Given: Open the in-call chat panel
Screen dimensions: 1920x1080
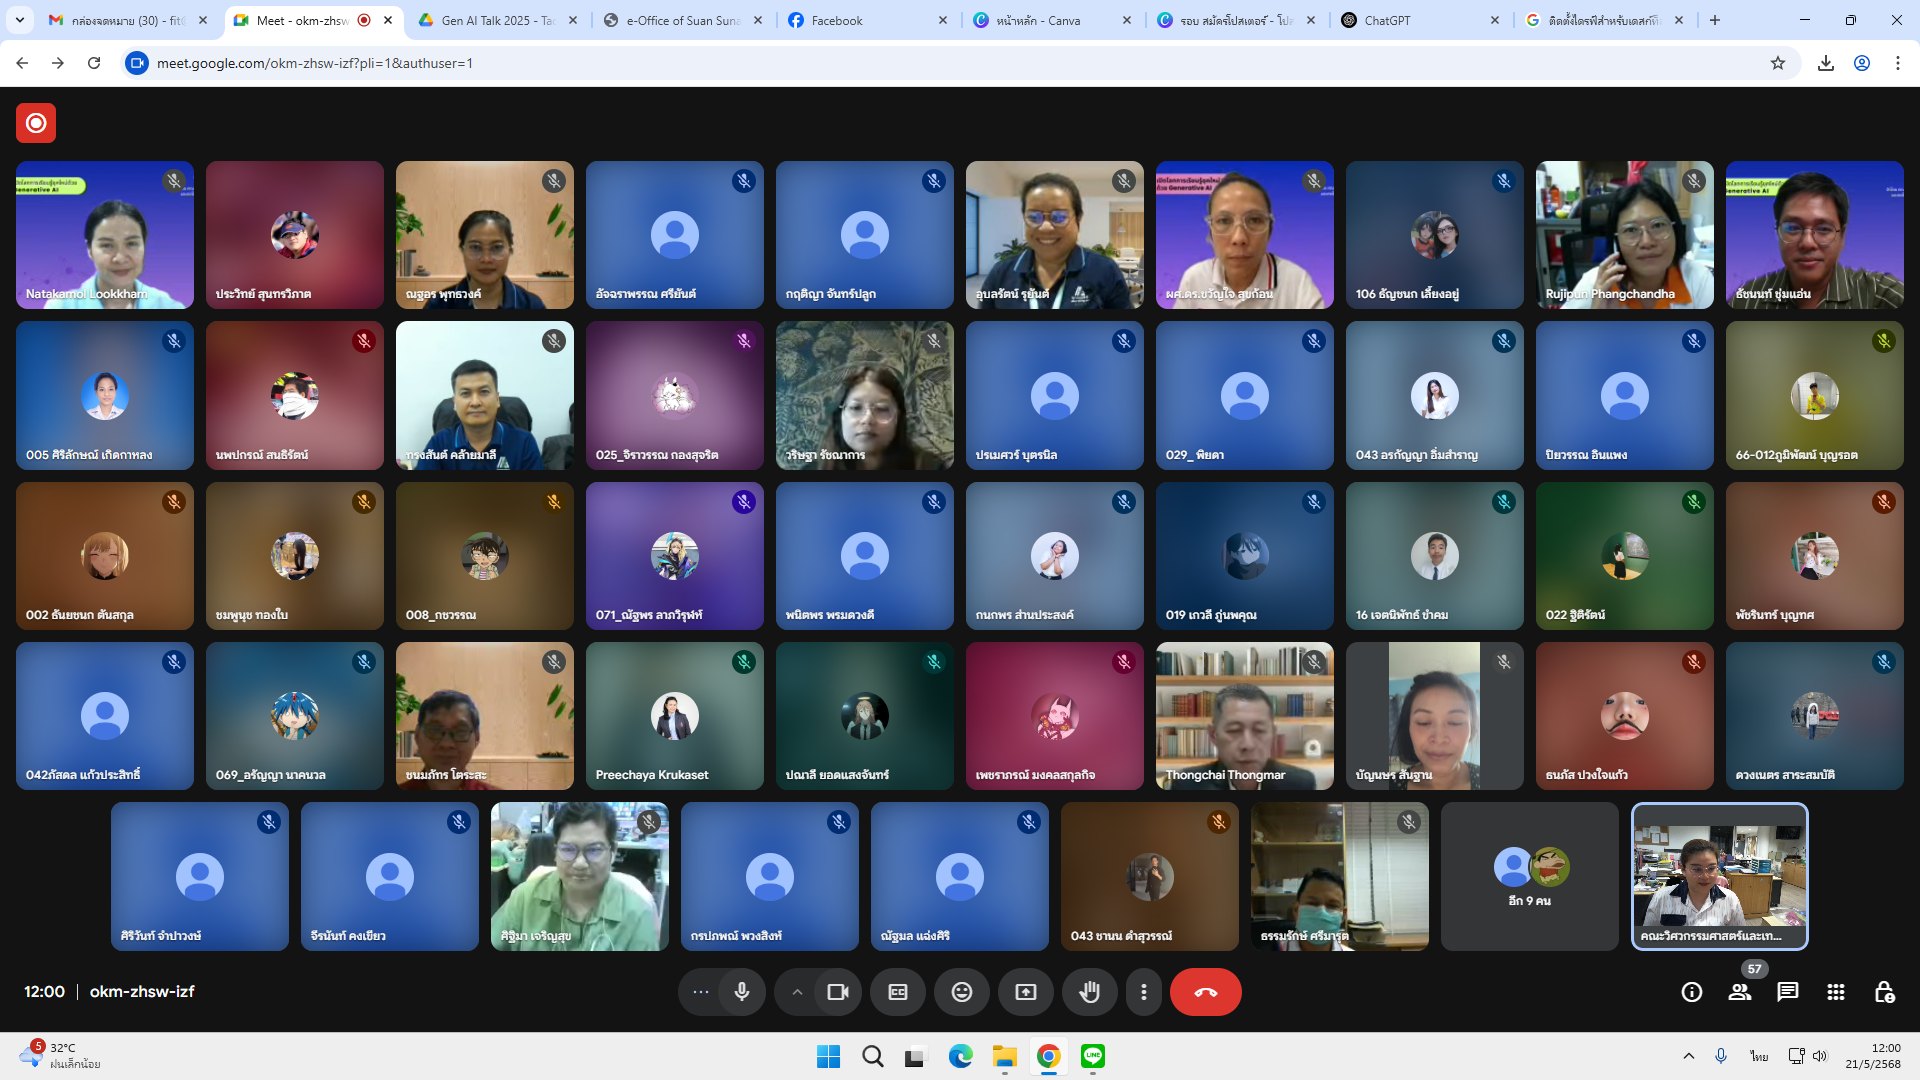Looking at the screenshot, I should pos(1788,992).
